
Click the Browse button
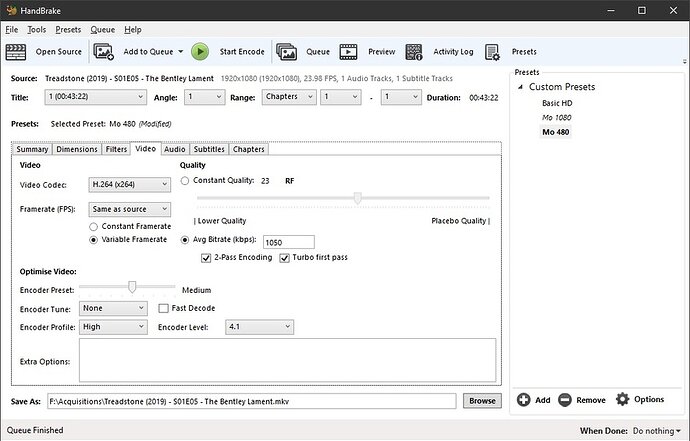pos(482,401)
